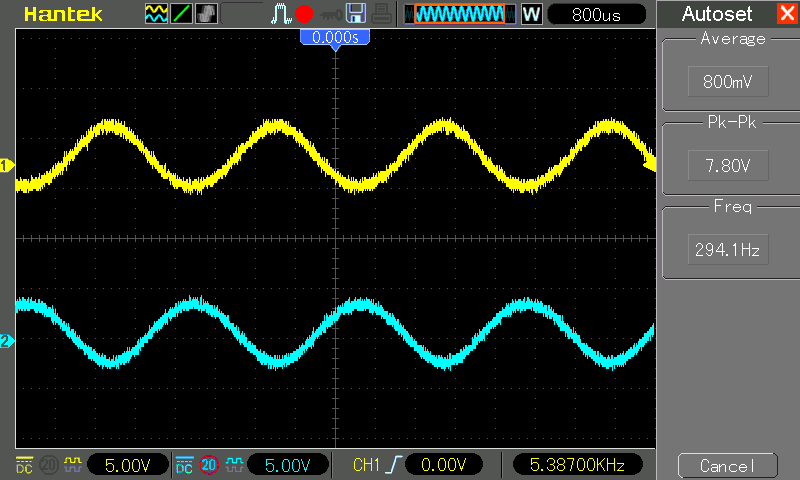Click the yellow sine waveform icon in top bar

[156, 14]
